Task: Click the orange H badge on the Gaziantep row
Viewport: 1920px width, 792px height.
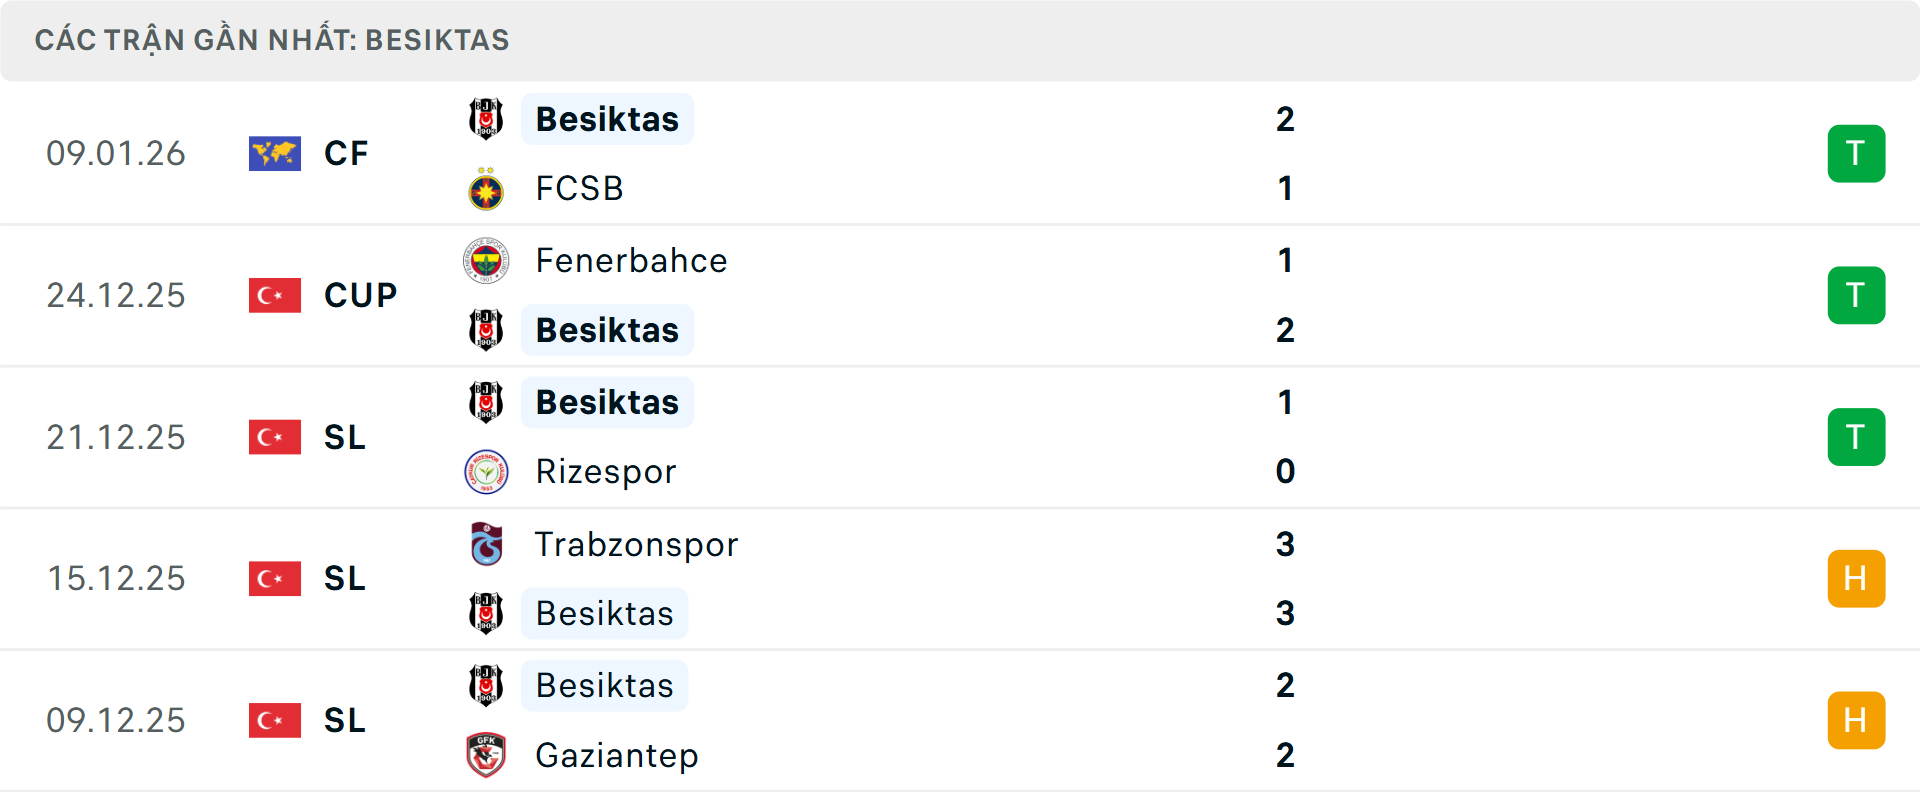Action: 1856,720
